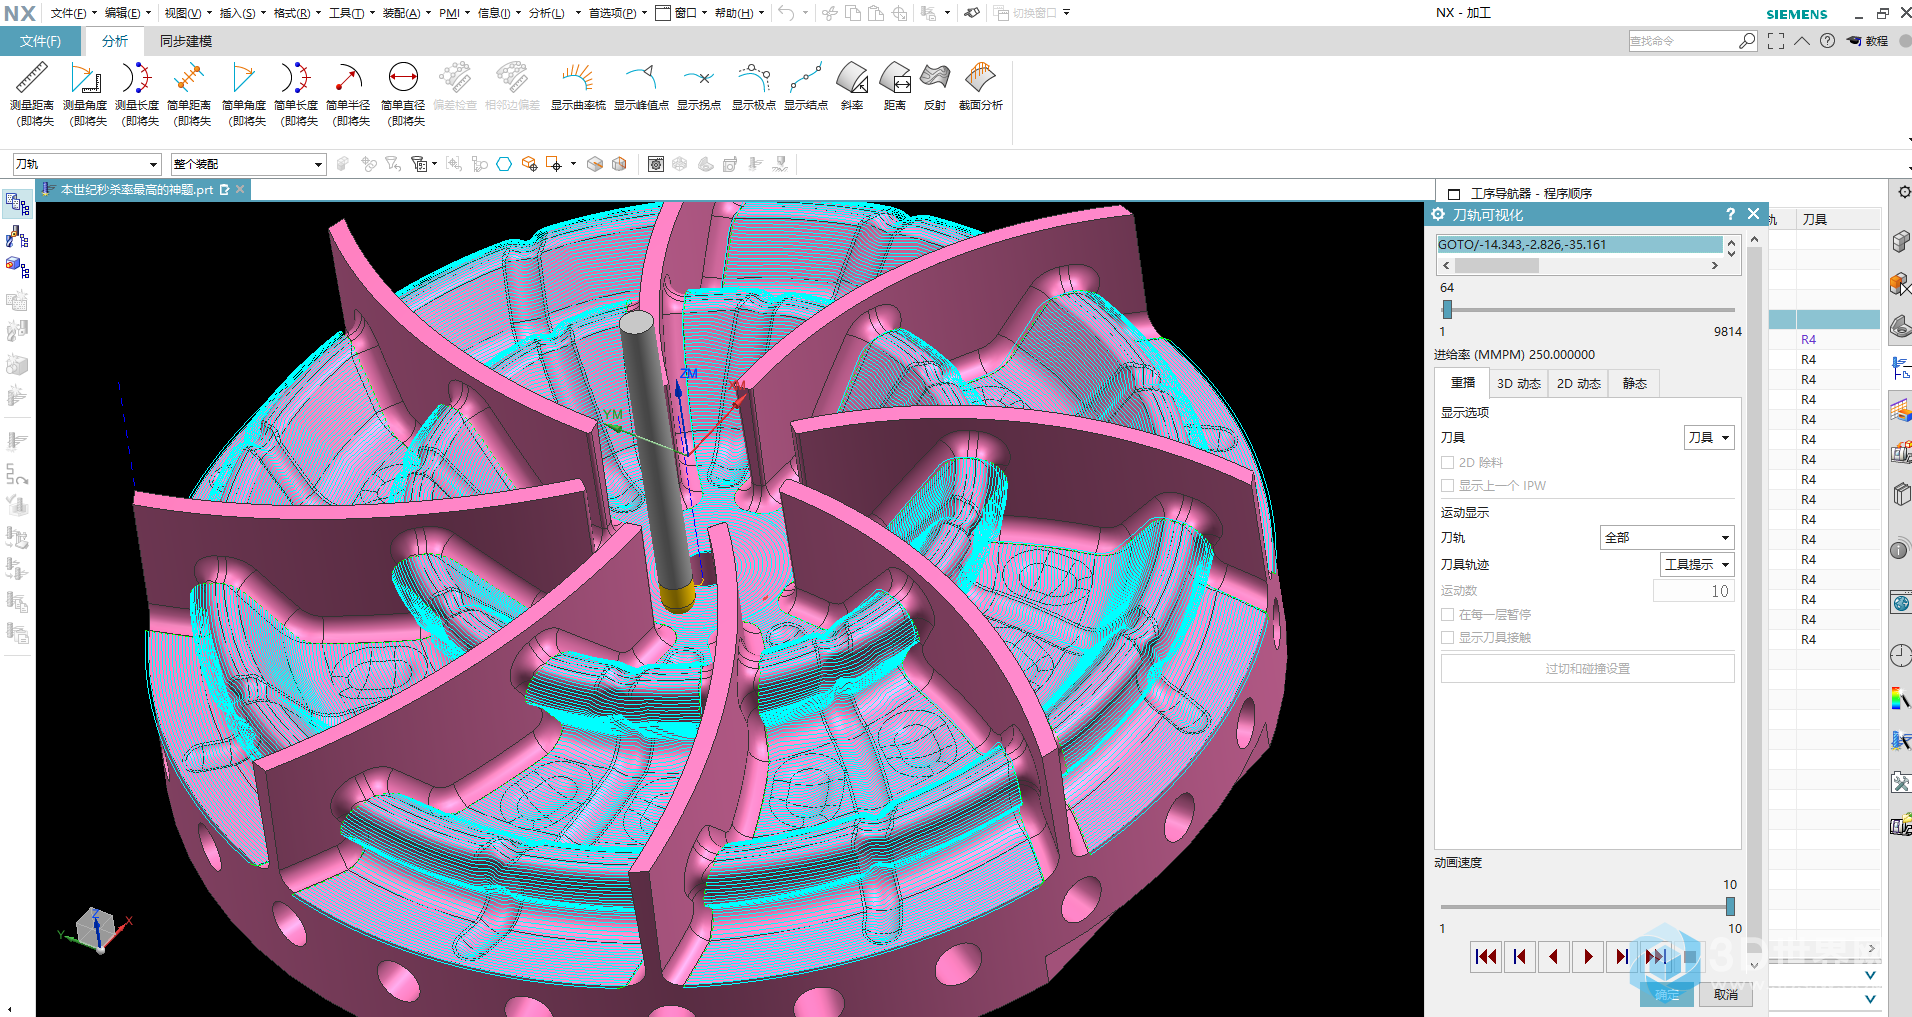Open the 整个装配 selection scope combo box
Viewport: 1912px width, 1017px height.
249,164
